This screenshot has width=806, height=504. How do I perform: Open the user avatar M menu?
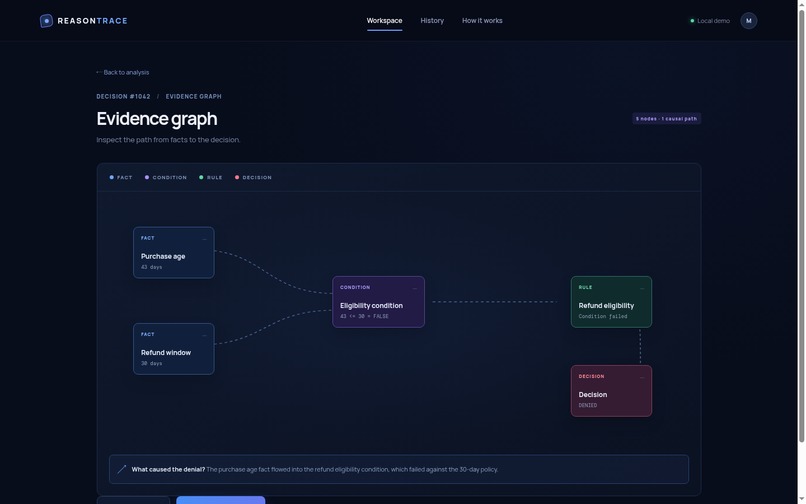[x=748, y=21]
